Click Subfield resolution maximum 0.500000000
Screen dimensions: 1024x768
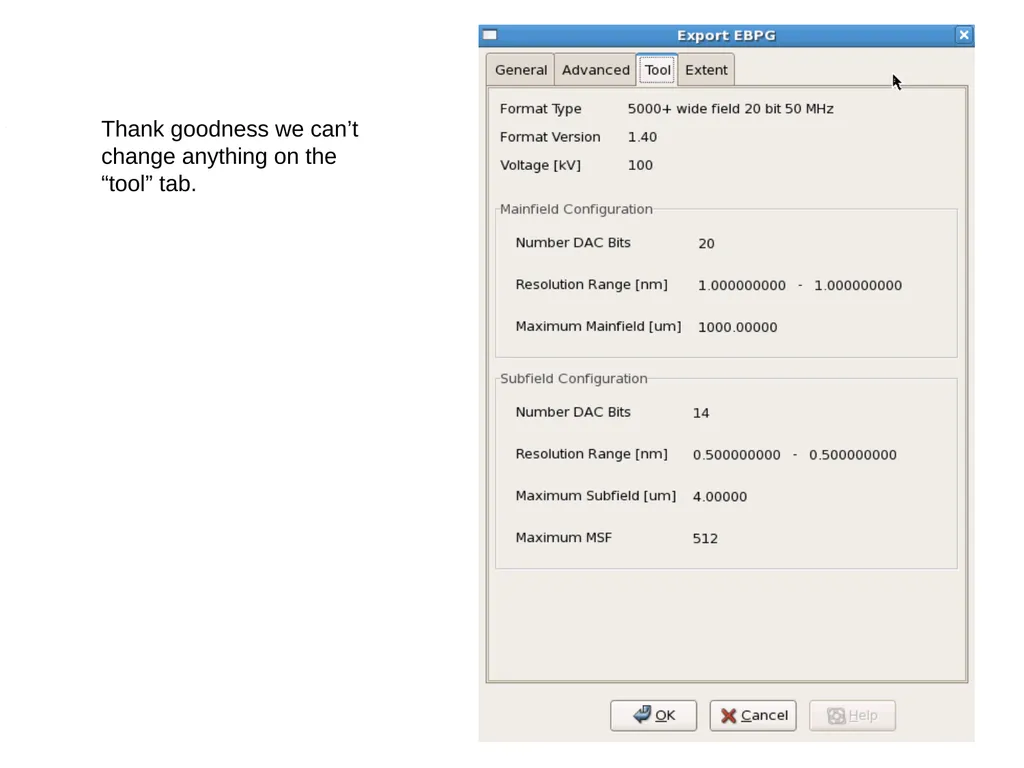pyautogui.click(x=852, y=455)
